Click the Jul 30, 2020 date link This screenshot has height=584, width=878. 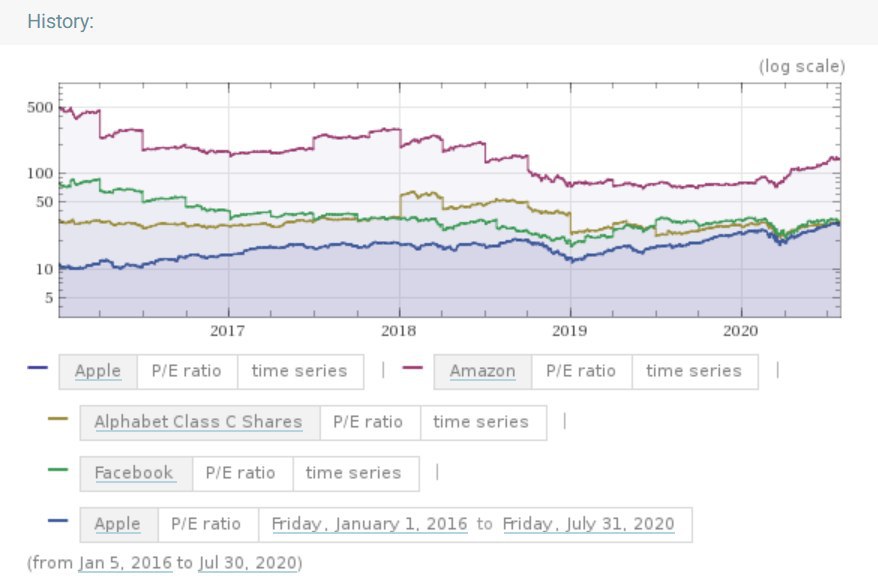[x=247, y=563]
